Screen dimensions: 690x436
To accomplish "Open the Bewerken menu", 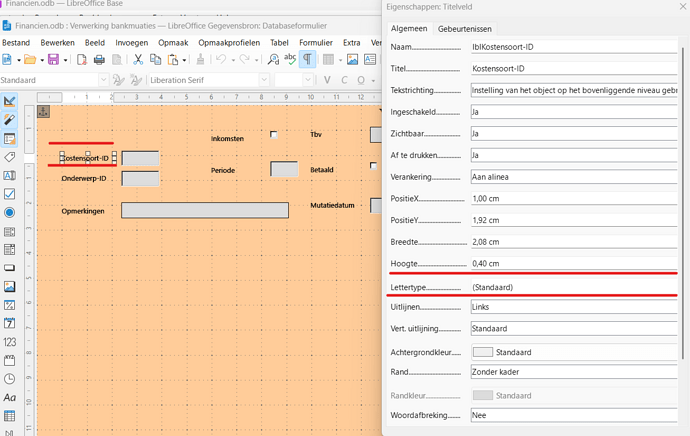I will (x=57, y=43).
